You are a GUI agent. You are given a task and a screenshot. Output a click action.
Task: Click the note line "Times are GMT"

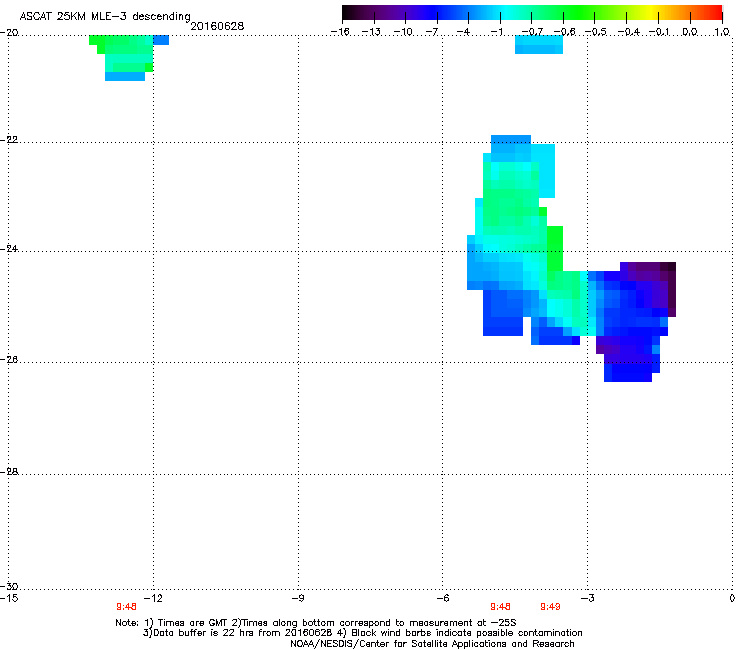point(316,623)
